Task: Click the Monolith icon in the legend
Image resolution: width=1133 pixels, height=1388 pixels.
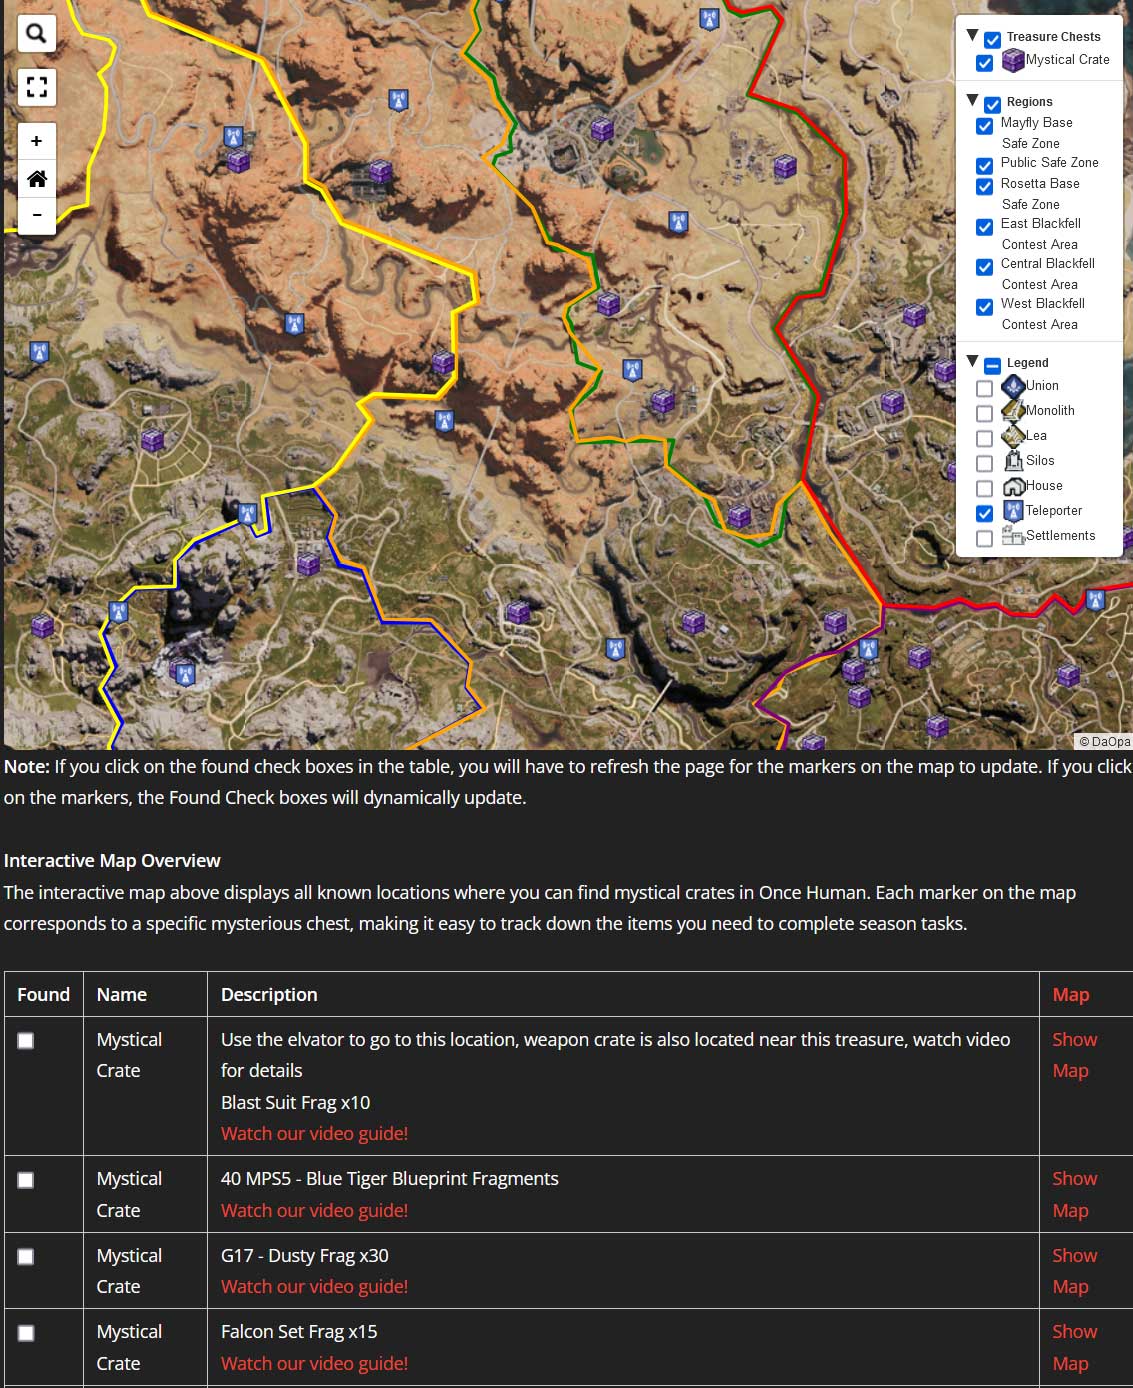Action: pyautogui.click(x=1013, y=411)
